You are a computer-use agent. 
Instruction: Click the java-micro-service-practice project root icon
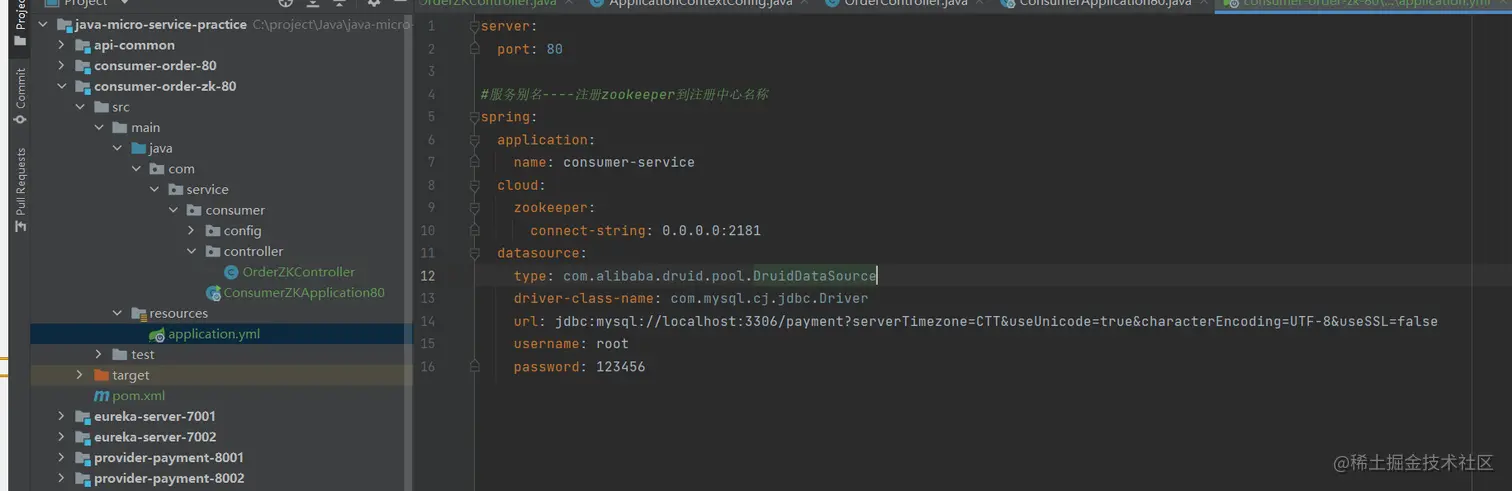tap(65, 24)
